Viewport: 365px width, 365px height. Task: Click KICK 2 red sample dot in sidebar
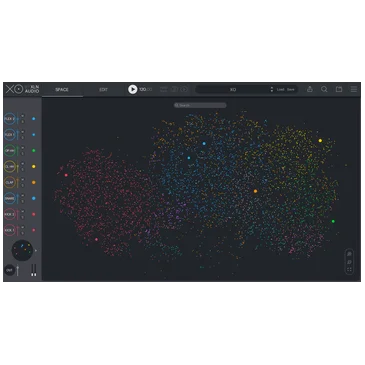tap(33, 214)
